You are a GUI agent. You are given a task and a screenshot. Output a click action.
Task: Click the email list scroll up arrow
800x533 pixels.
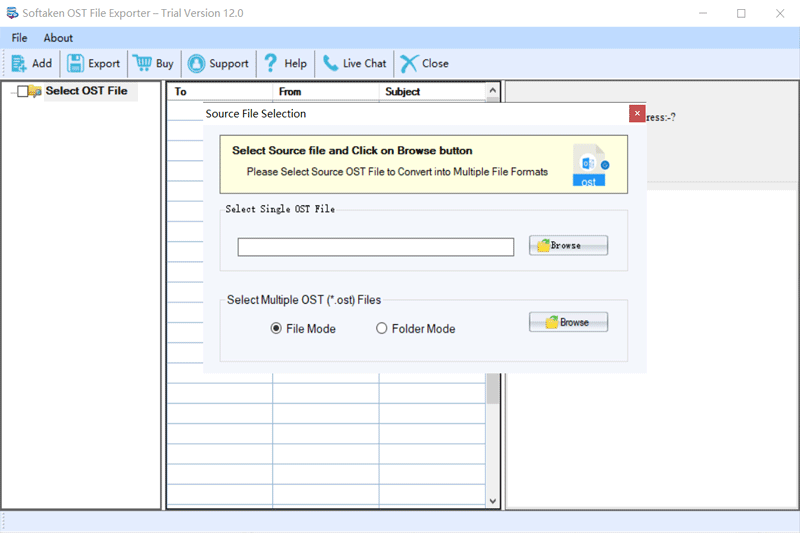(x=492, y=90)
